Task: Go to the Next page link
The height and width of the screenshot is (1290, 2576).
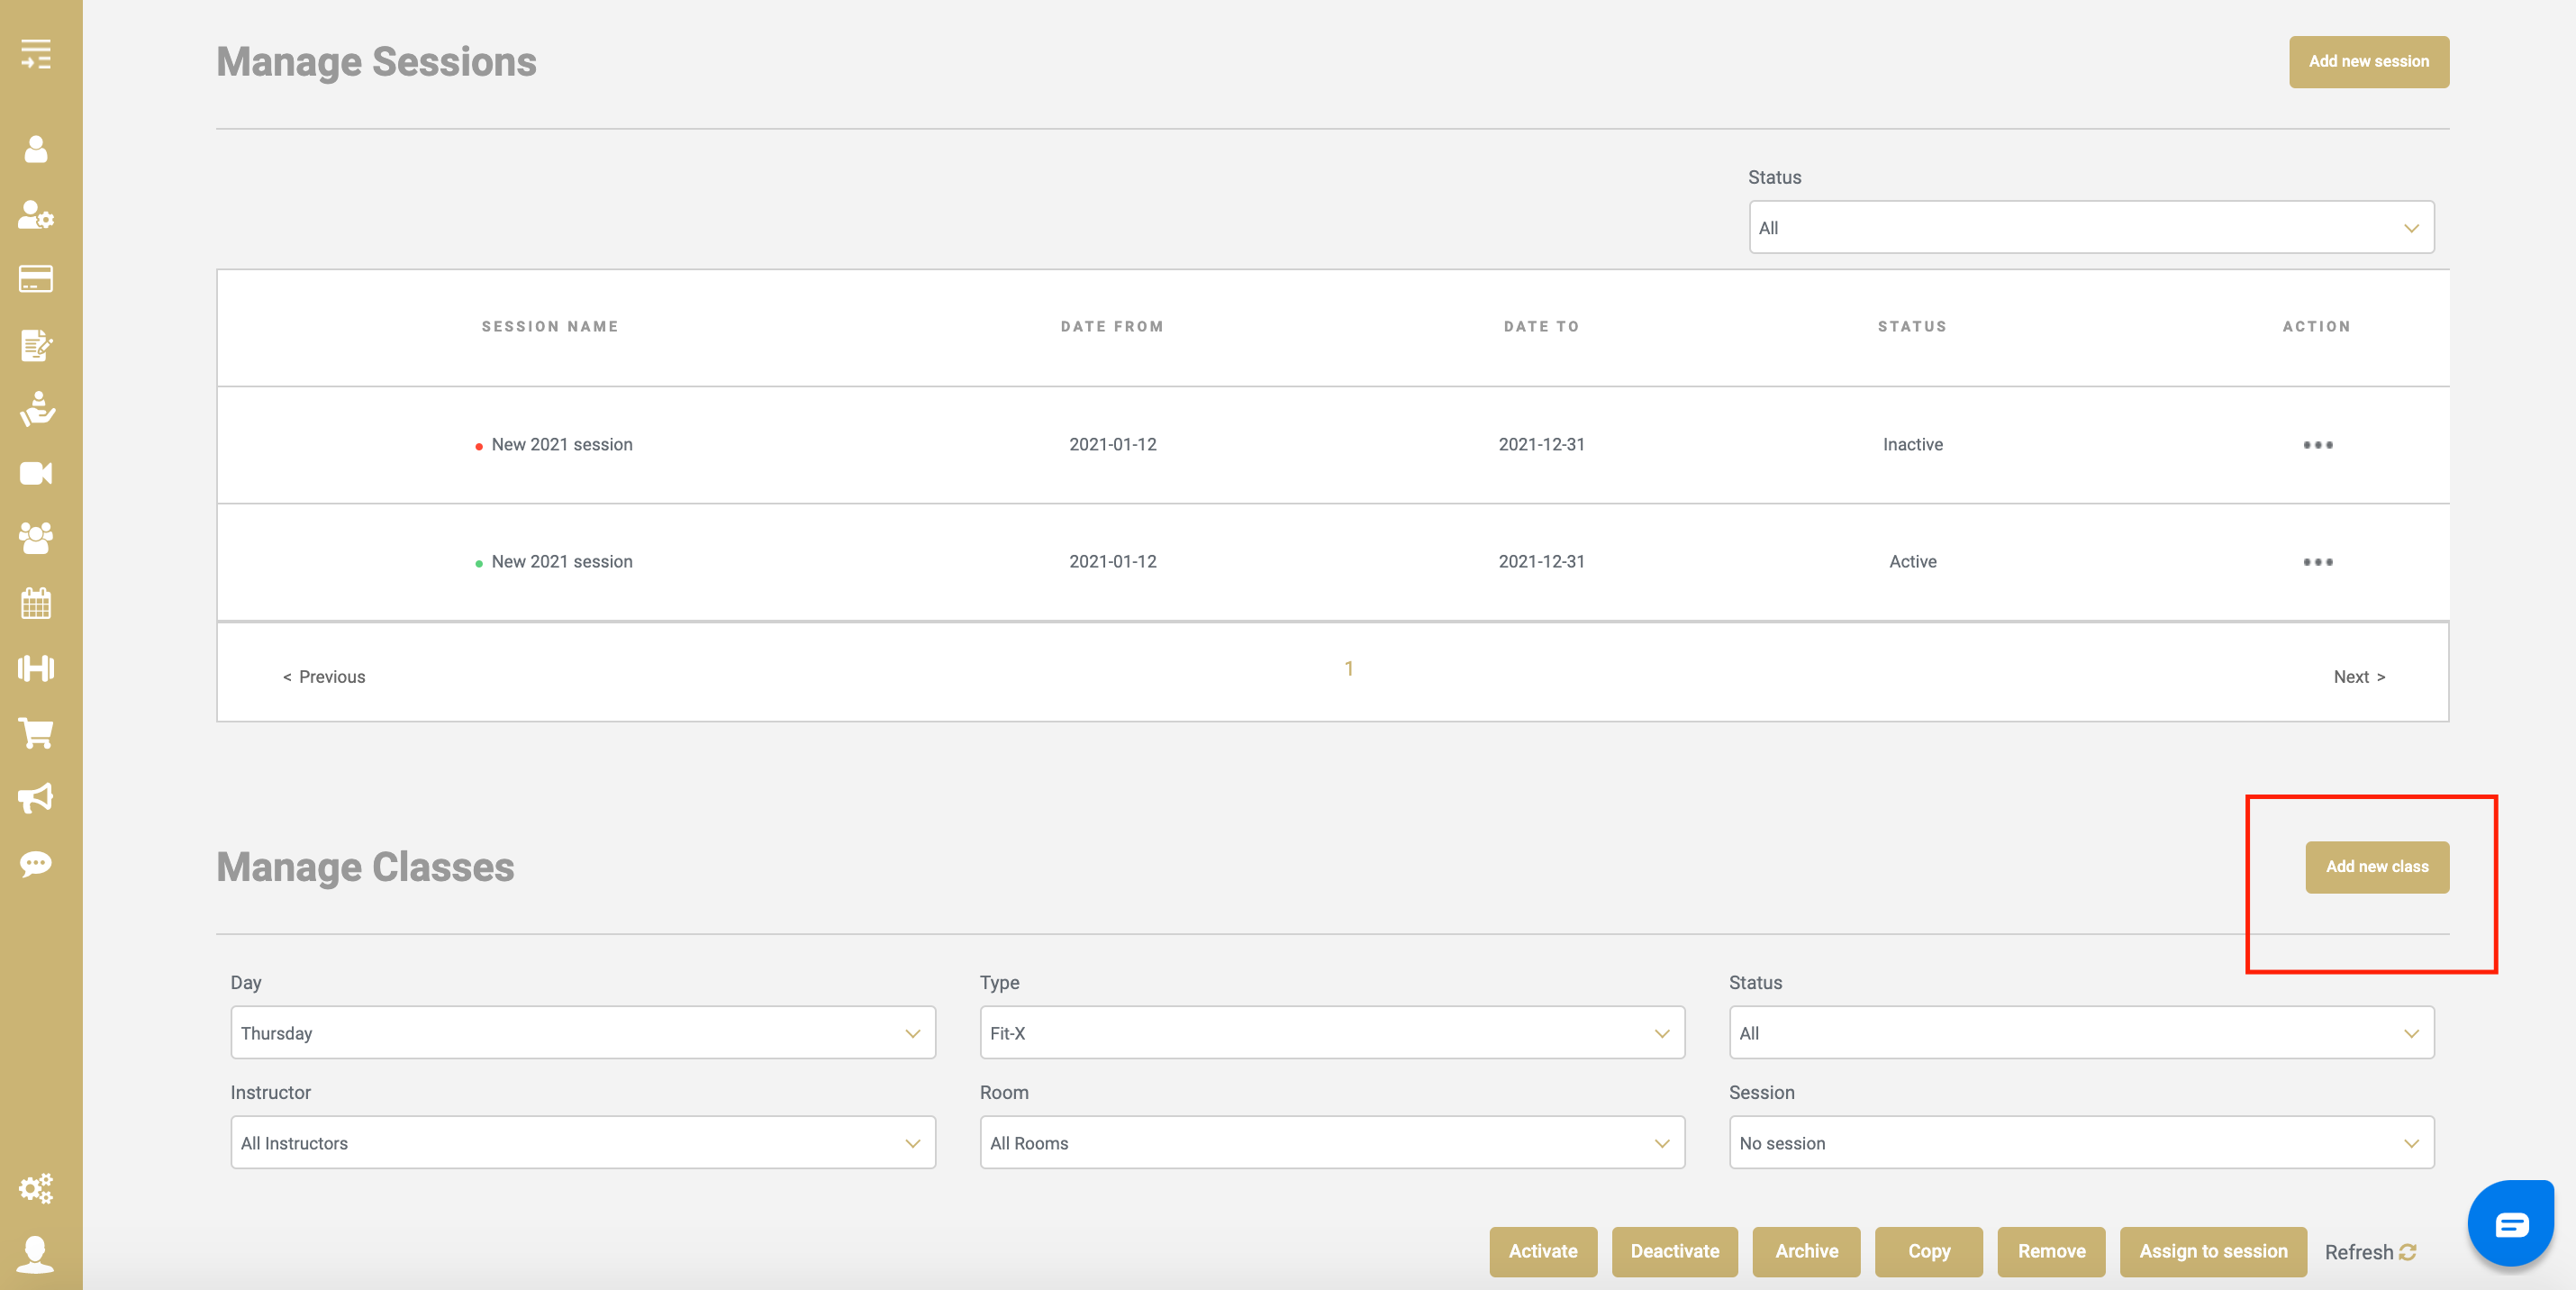Action: [2359, 677]
